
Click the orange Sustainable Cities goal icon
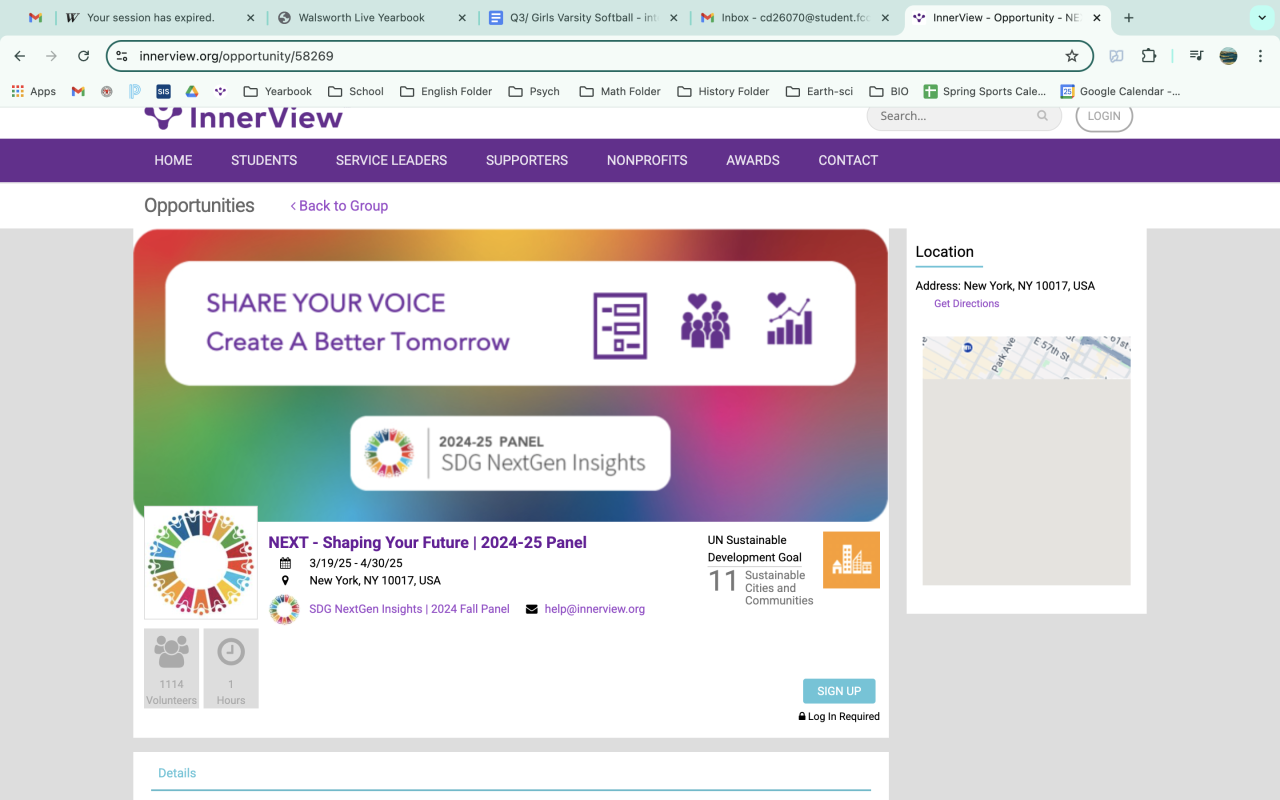point(851,560)
